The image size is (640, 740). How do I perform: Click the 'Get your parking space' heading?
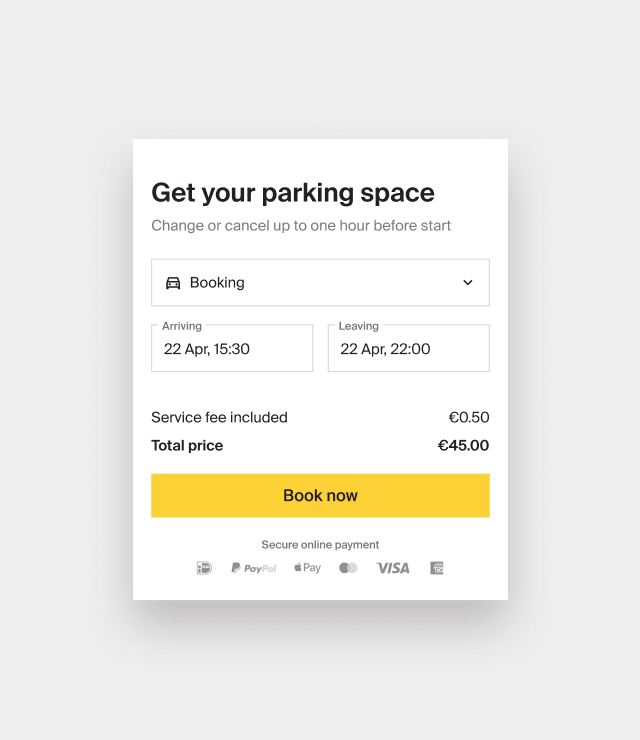(x=293, y=193)
